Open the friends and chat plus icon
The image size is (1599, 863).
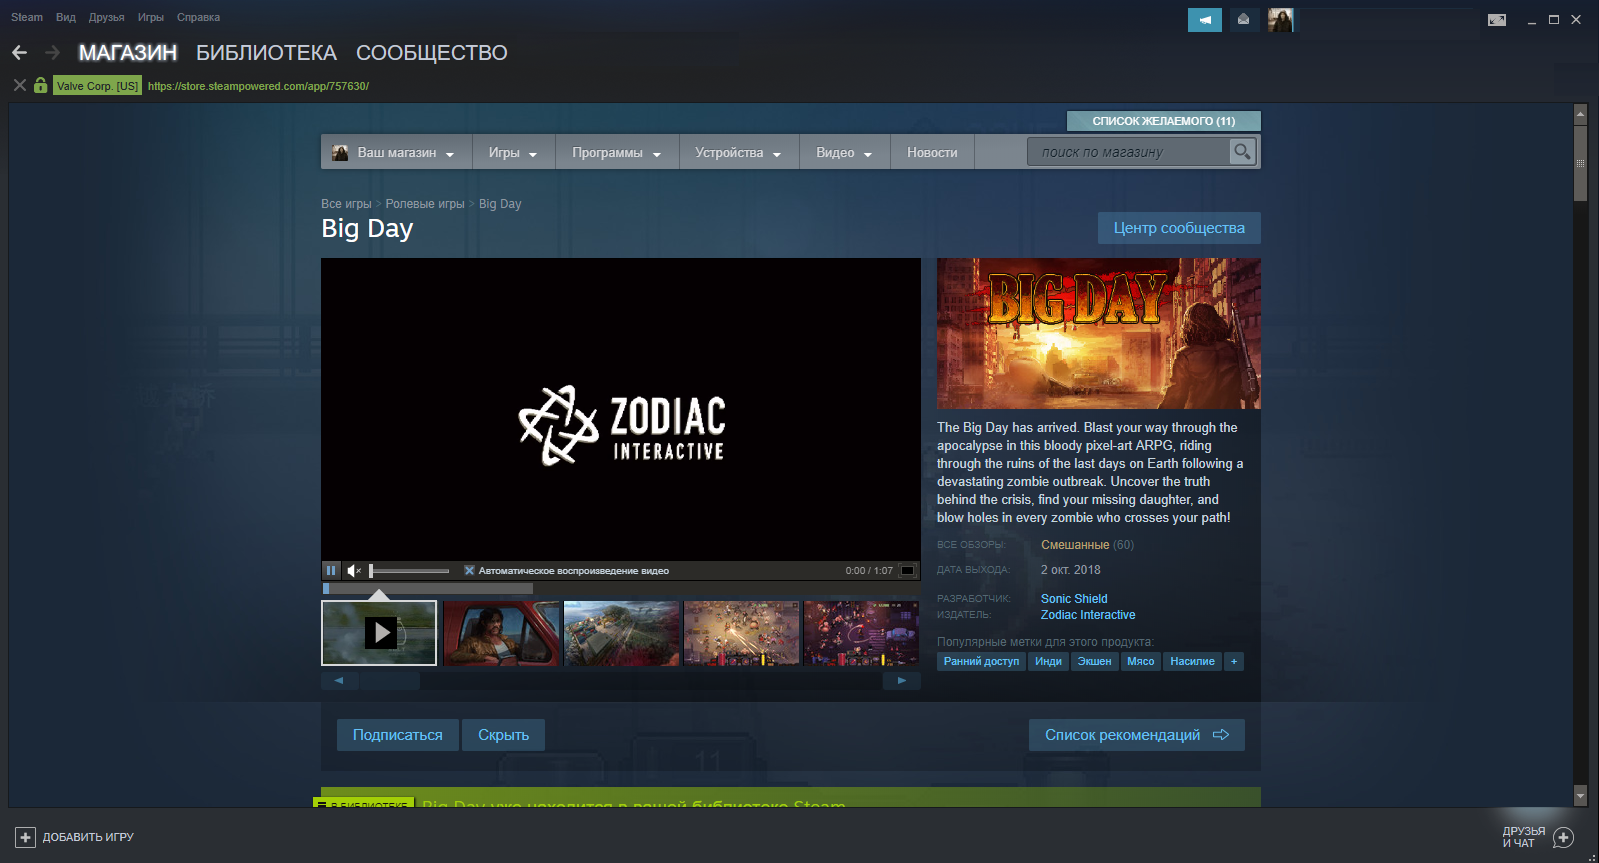tap(1564, 837)
